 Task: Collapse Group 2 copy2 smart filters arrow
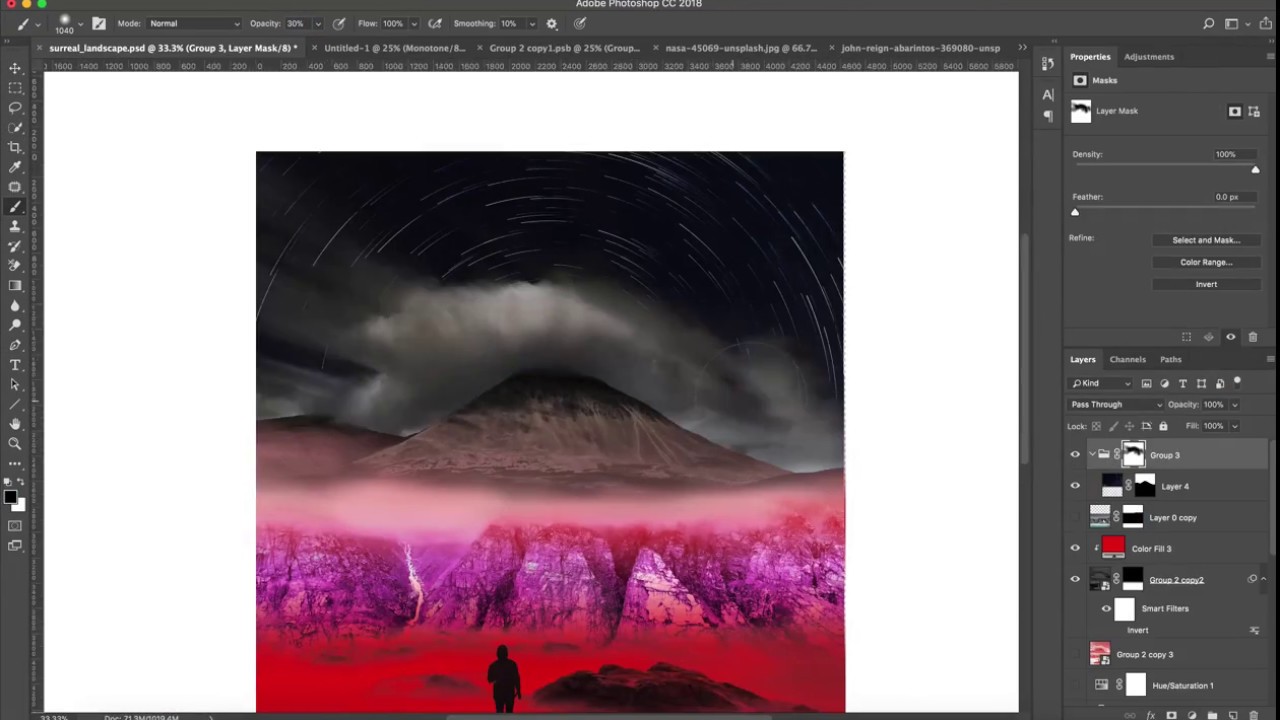tap(1262, 579)
